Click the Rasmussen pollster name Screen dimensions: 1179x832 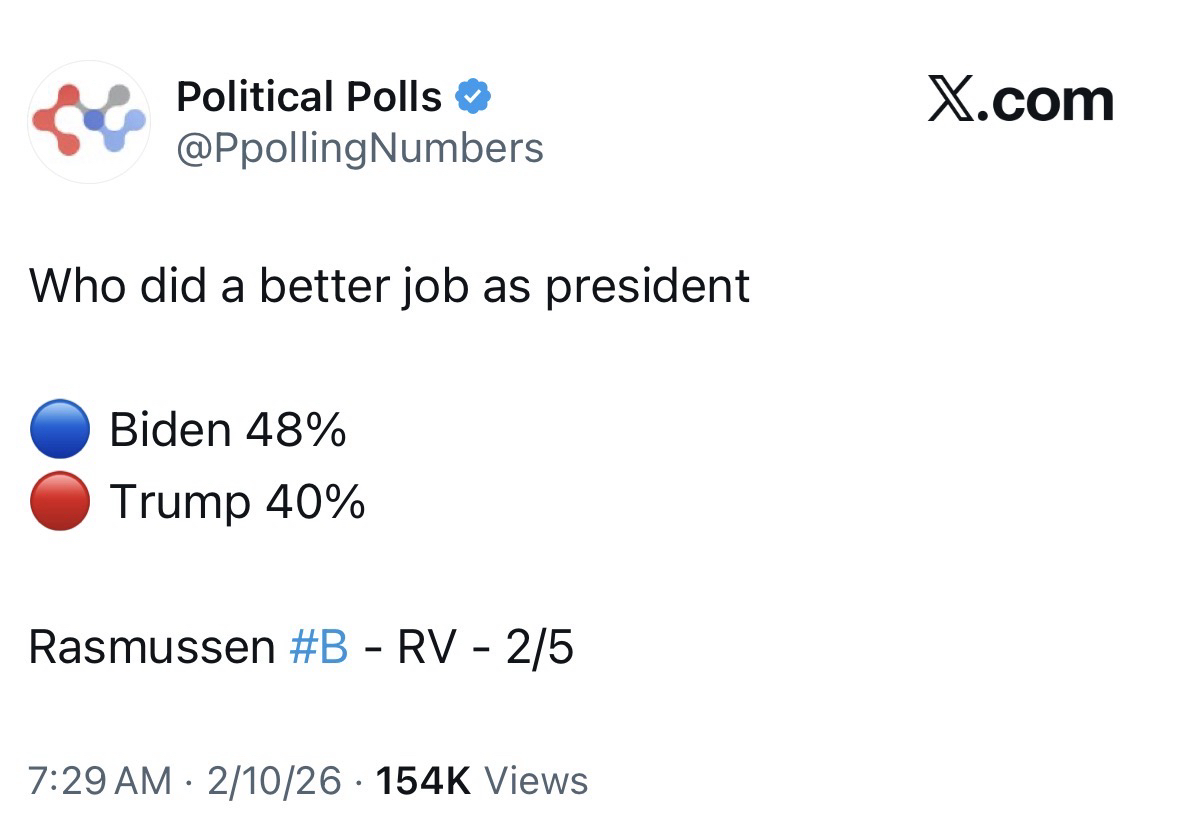[151, 648]
